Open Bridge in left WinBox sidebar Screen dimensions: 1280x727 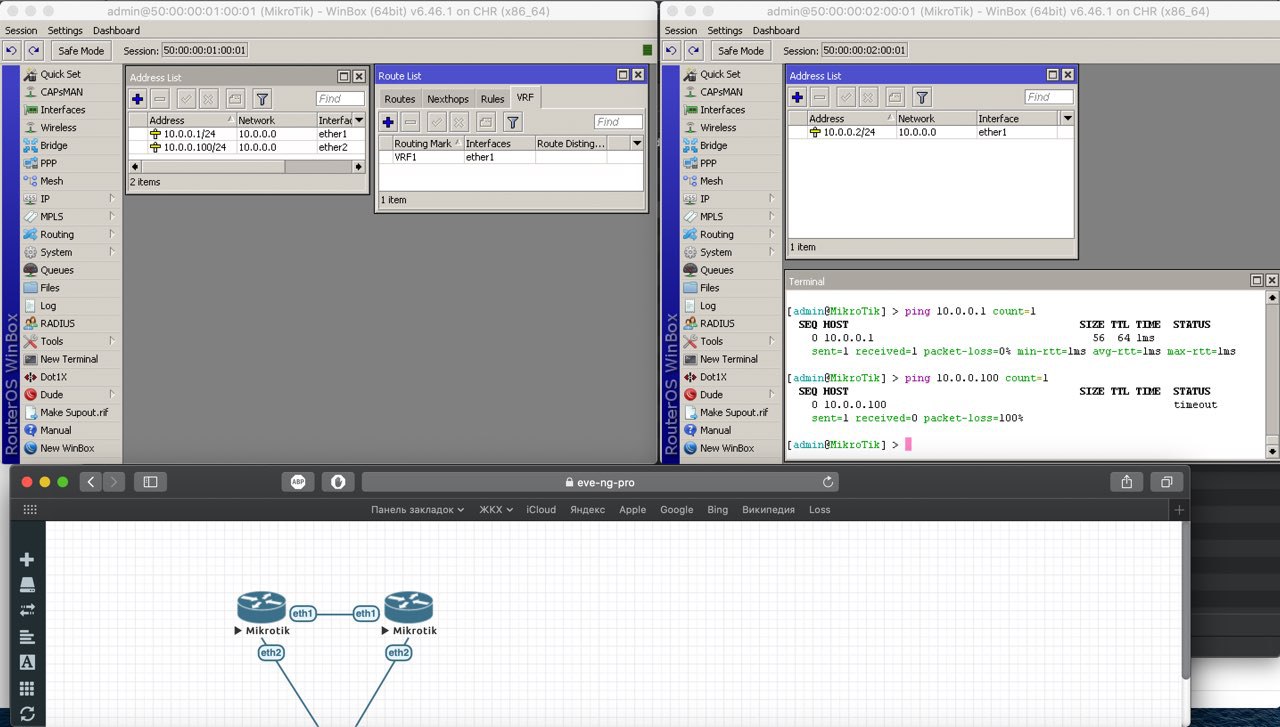pyautogui.click(x=54, y=145)
